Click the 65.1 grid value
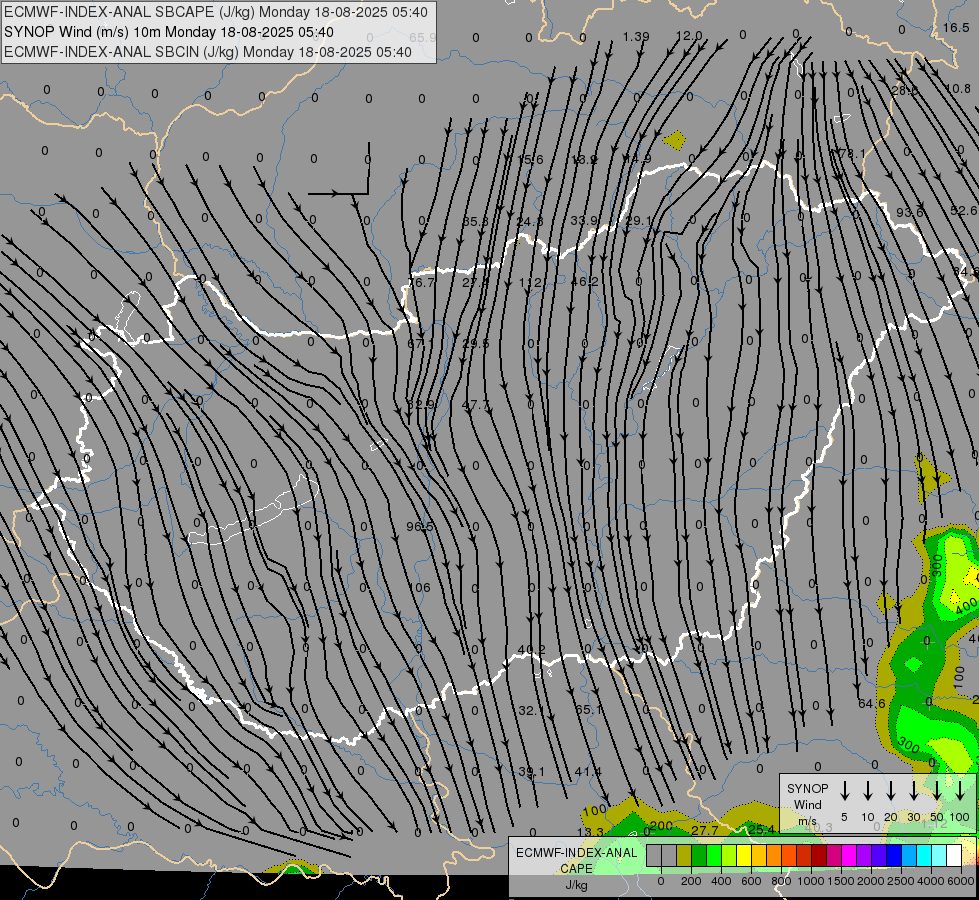The width and height of the screenshot is (979, 900). pos(588,710)
